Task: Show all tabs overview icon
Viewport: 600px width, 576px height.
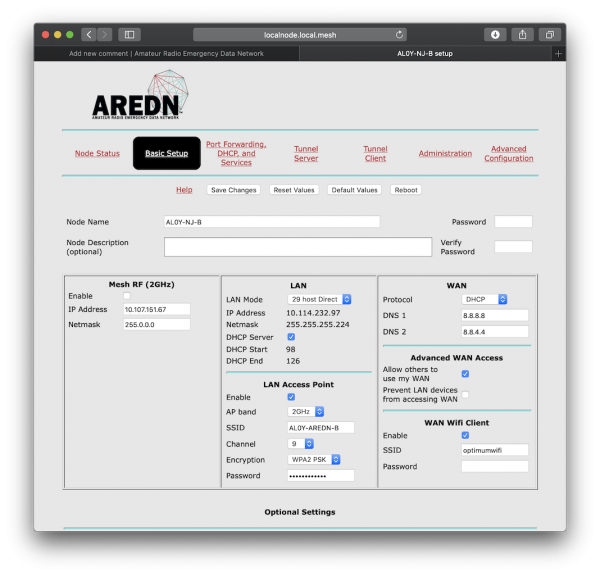Action: [x=549, y=35]
